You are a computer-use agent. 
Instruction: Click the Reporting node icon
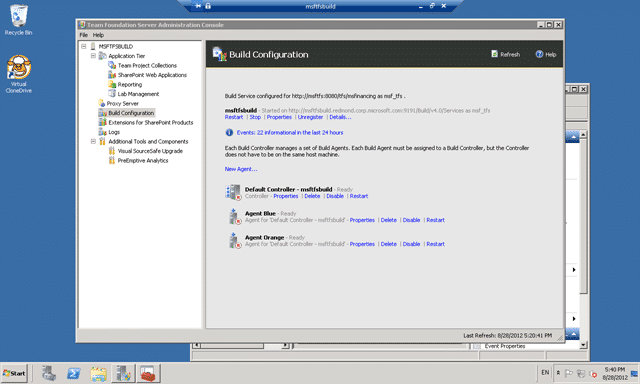(x=112, y=84)
